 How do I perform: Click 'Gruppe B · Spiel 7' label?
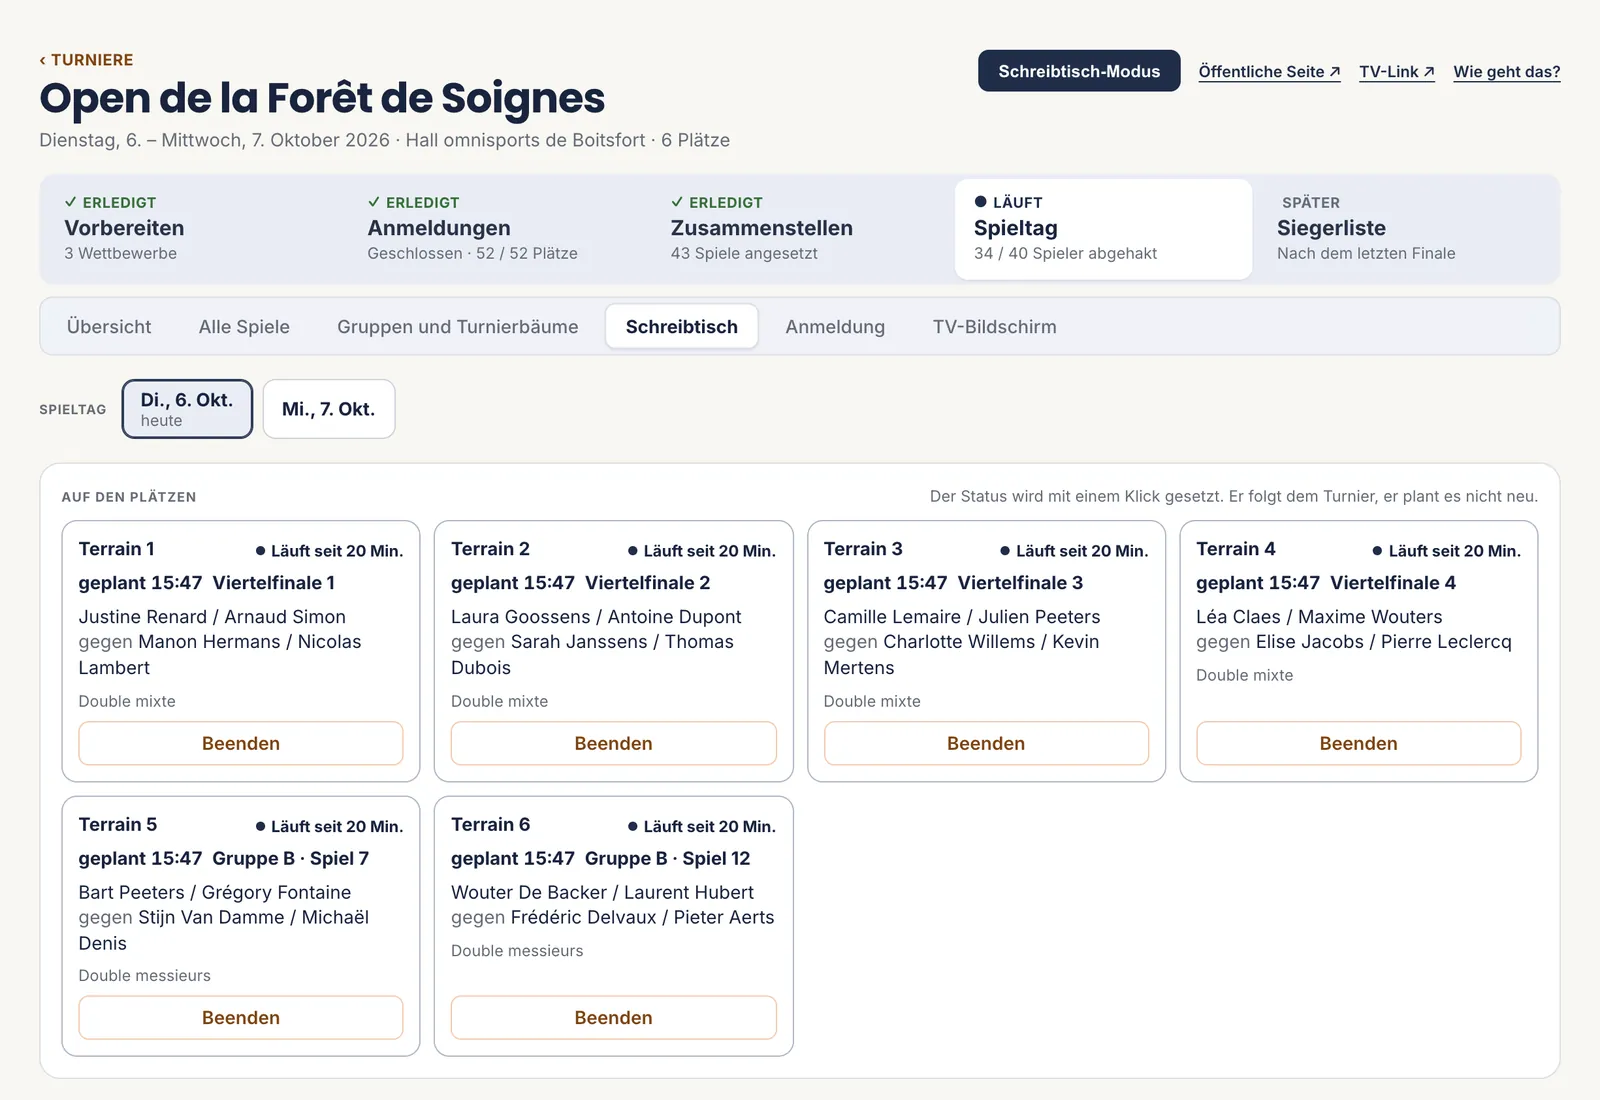click(x=291, y=858)
